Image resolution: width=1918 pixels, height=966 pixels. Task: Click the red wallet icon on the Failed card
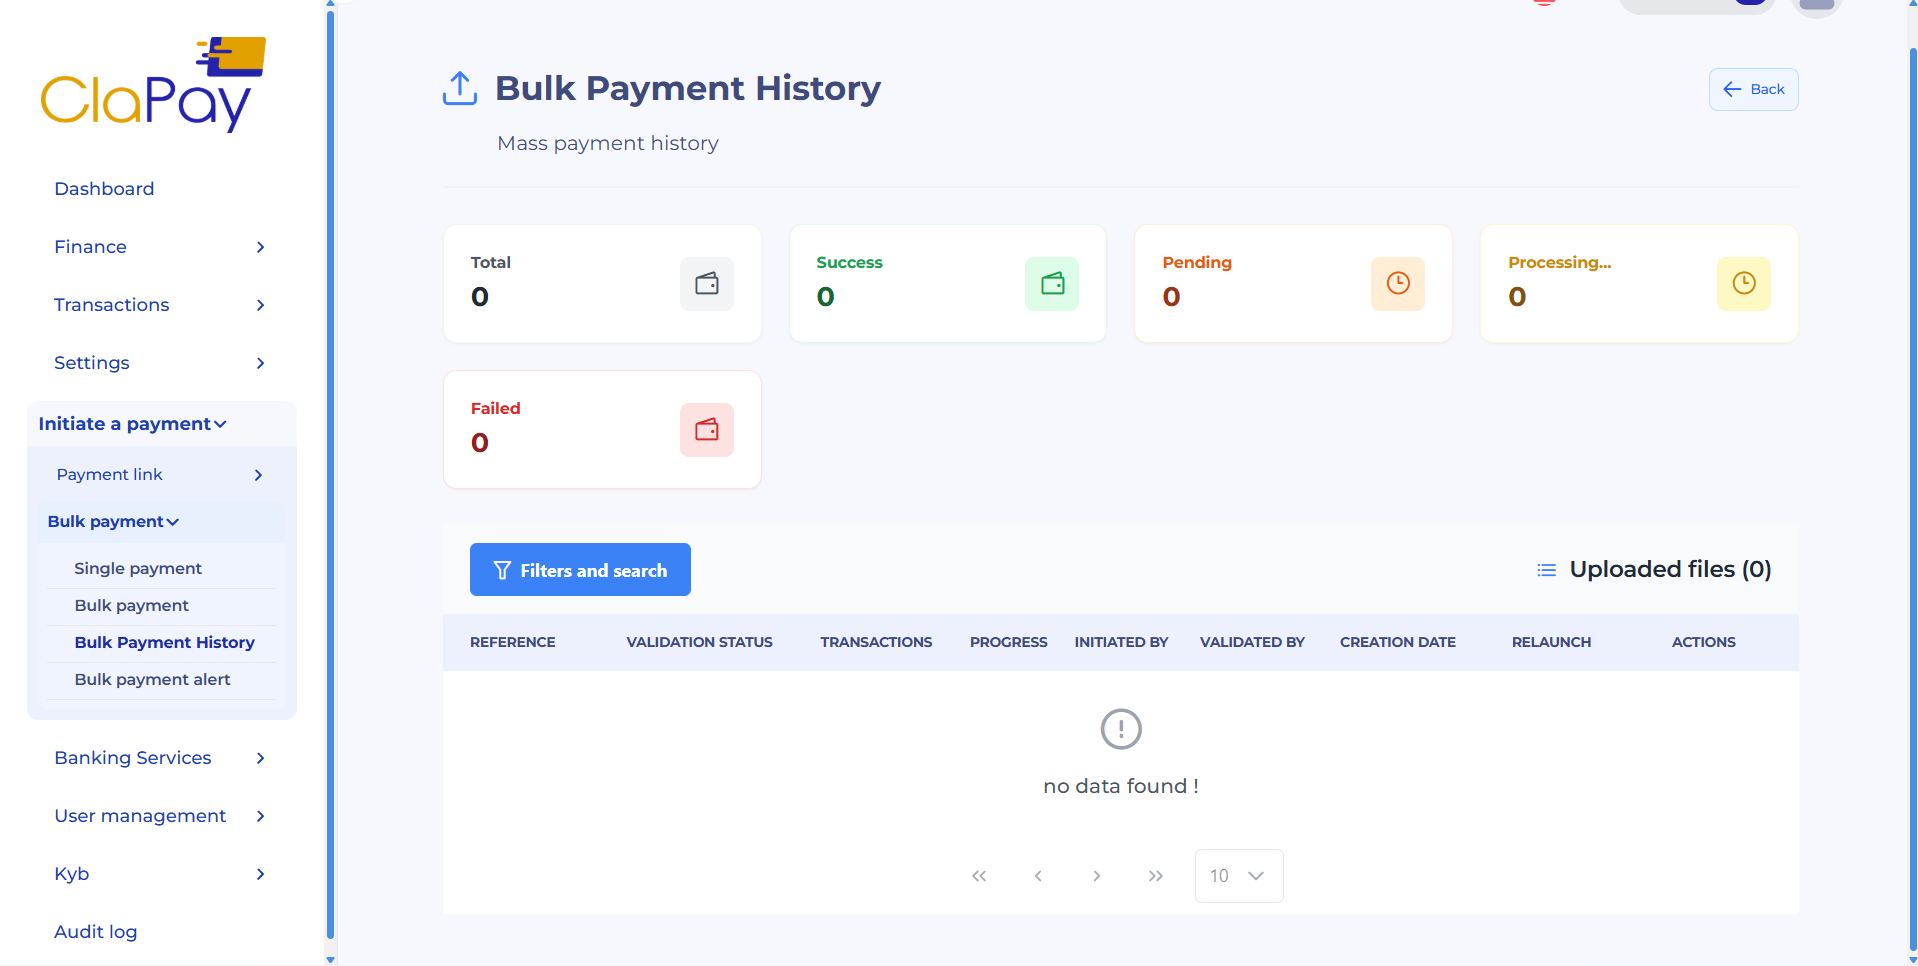pos(706,430)
